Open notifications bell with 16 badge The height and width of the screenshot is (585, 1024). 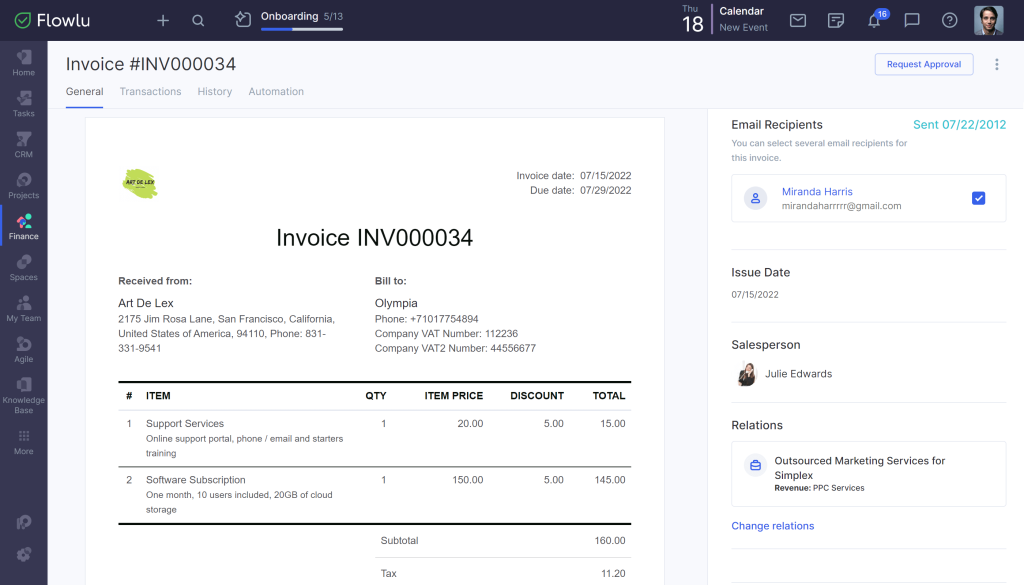[874, 21]
